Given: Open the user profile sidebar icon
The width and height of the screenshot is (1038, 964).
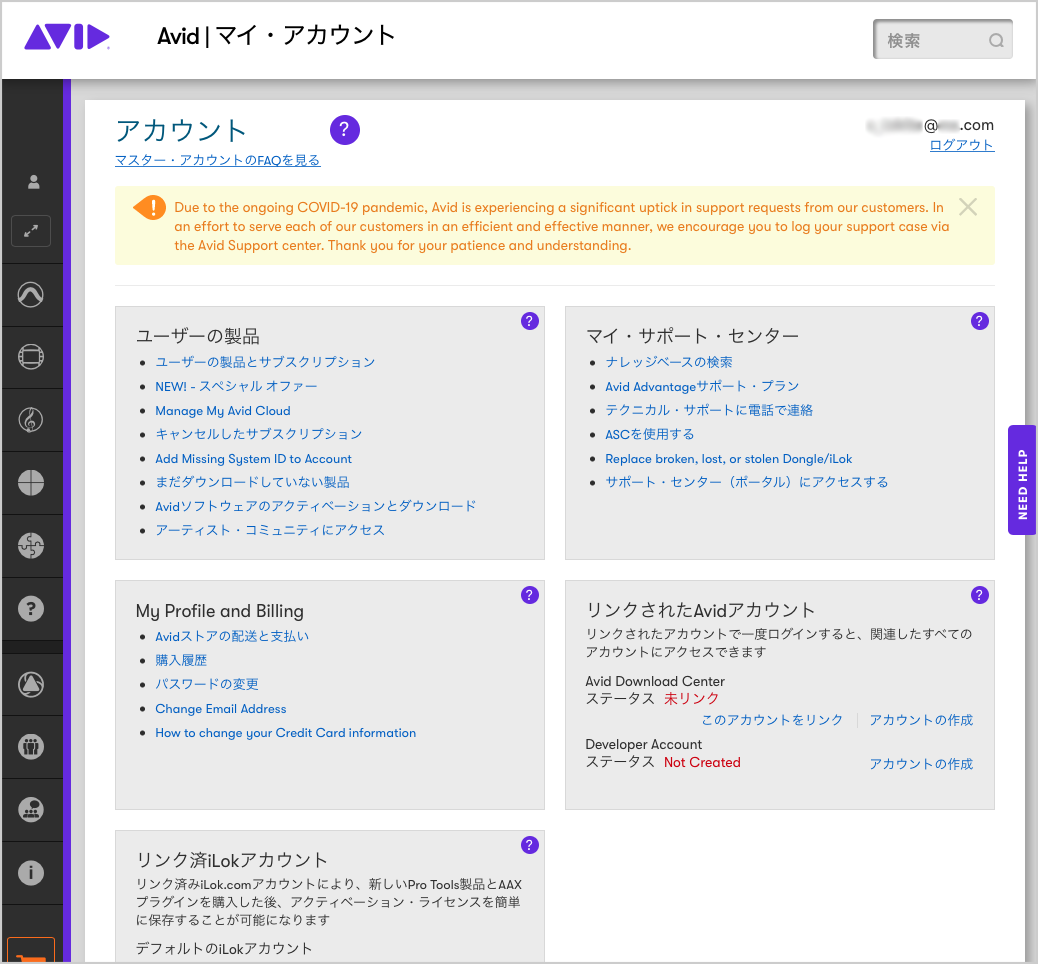Looking at the screenshot, I should coord(33,182).
